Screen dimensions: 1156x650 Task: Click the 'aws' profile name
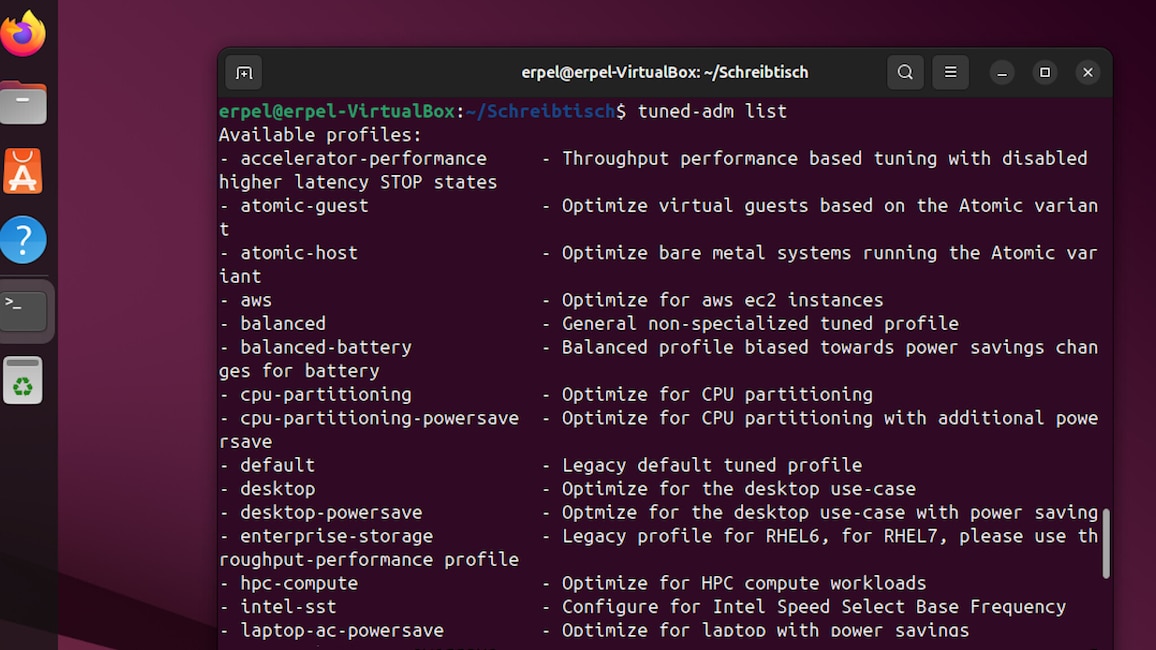tap(256, 300)
